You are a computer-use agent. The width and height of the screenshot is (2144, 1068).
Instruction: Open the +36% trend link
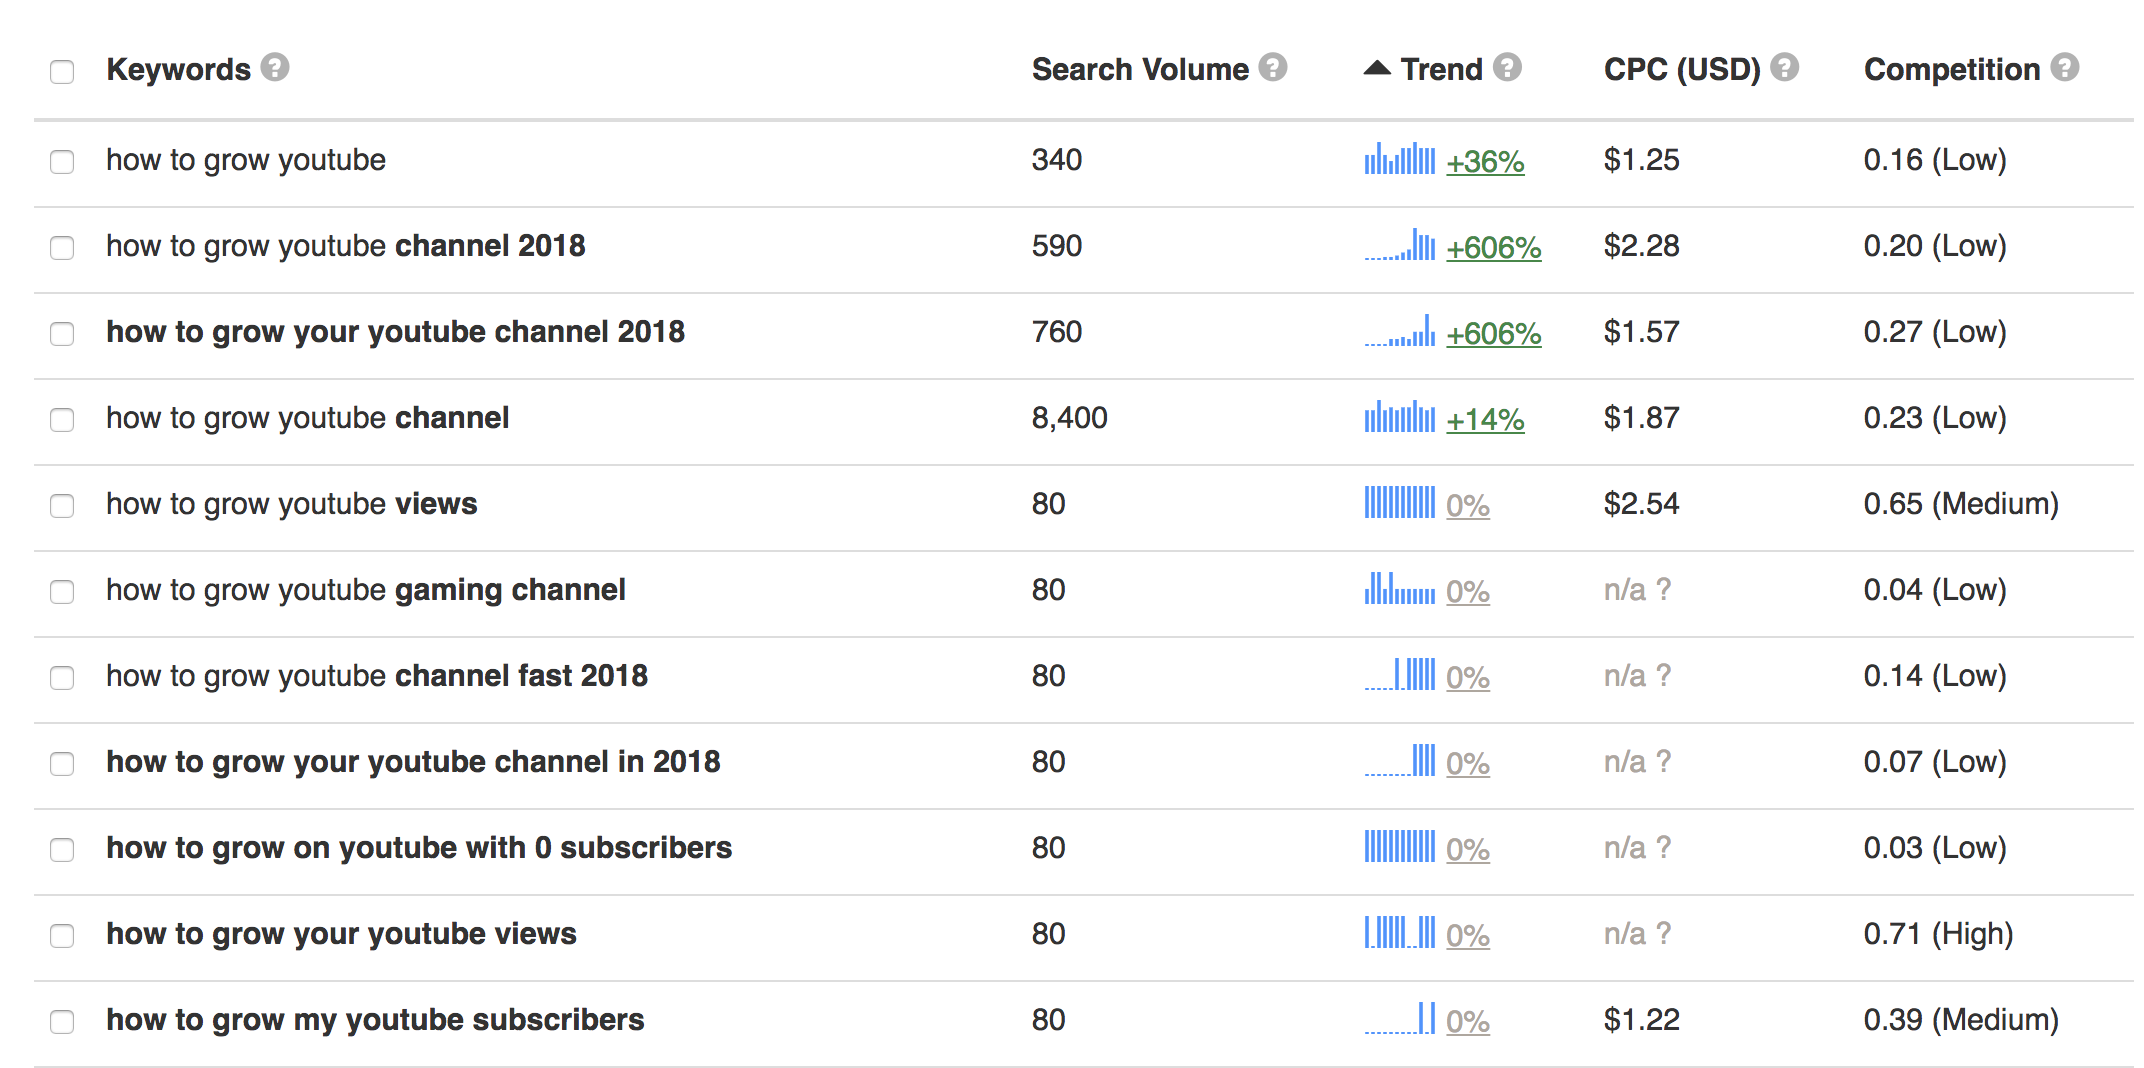point(1485,162)
